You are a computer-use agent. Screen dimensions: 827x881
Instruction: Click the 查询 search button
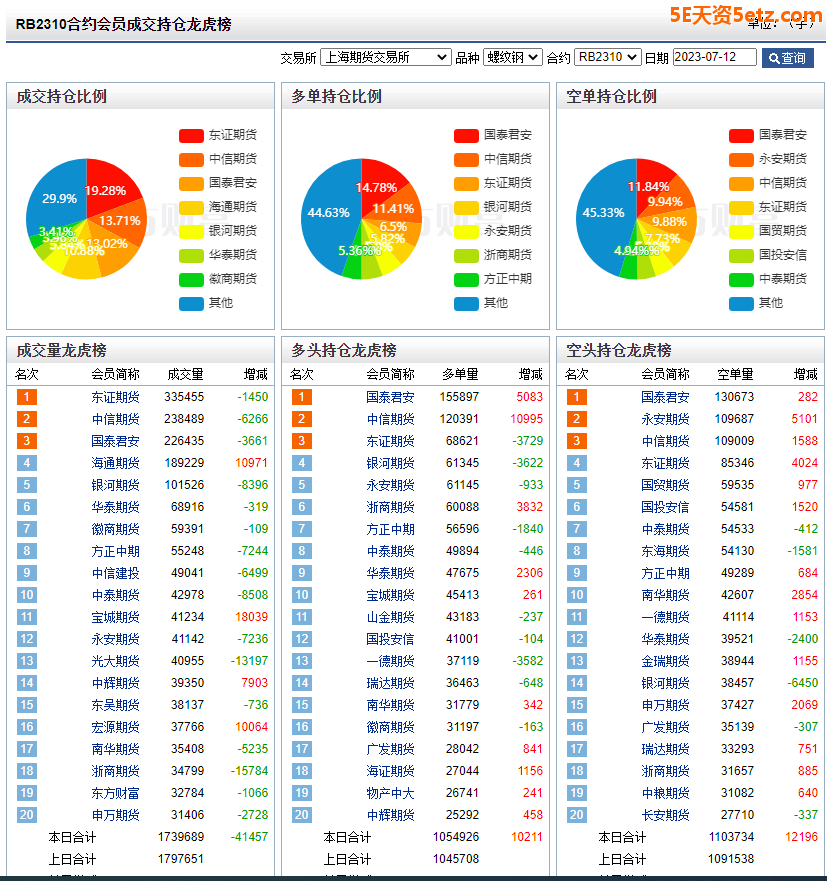[787, 58]
